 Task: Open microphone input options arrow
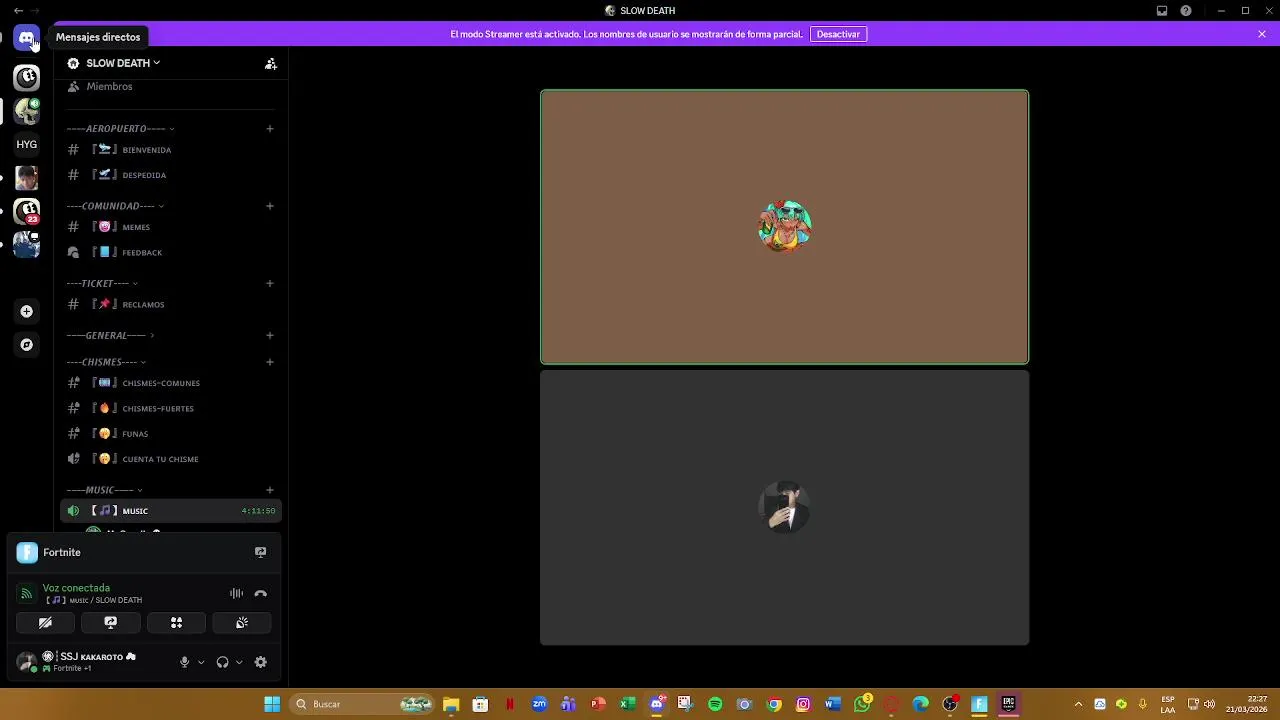tap(201, 662)
